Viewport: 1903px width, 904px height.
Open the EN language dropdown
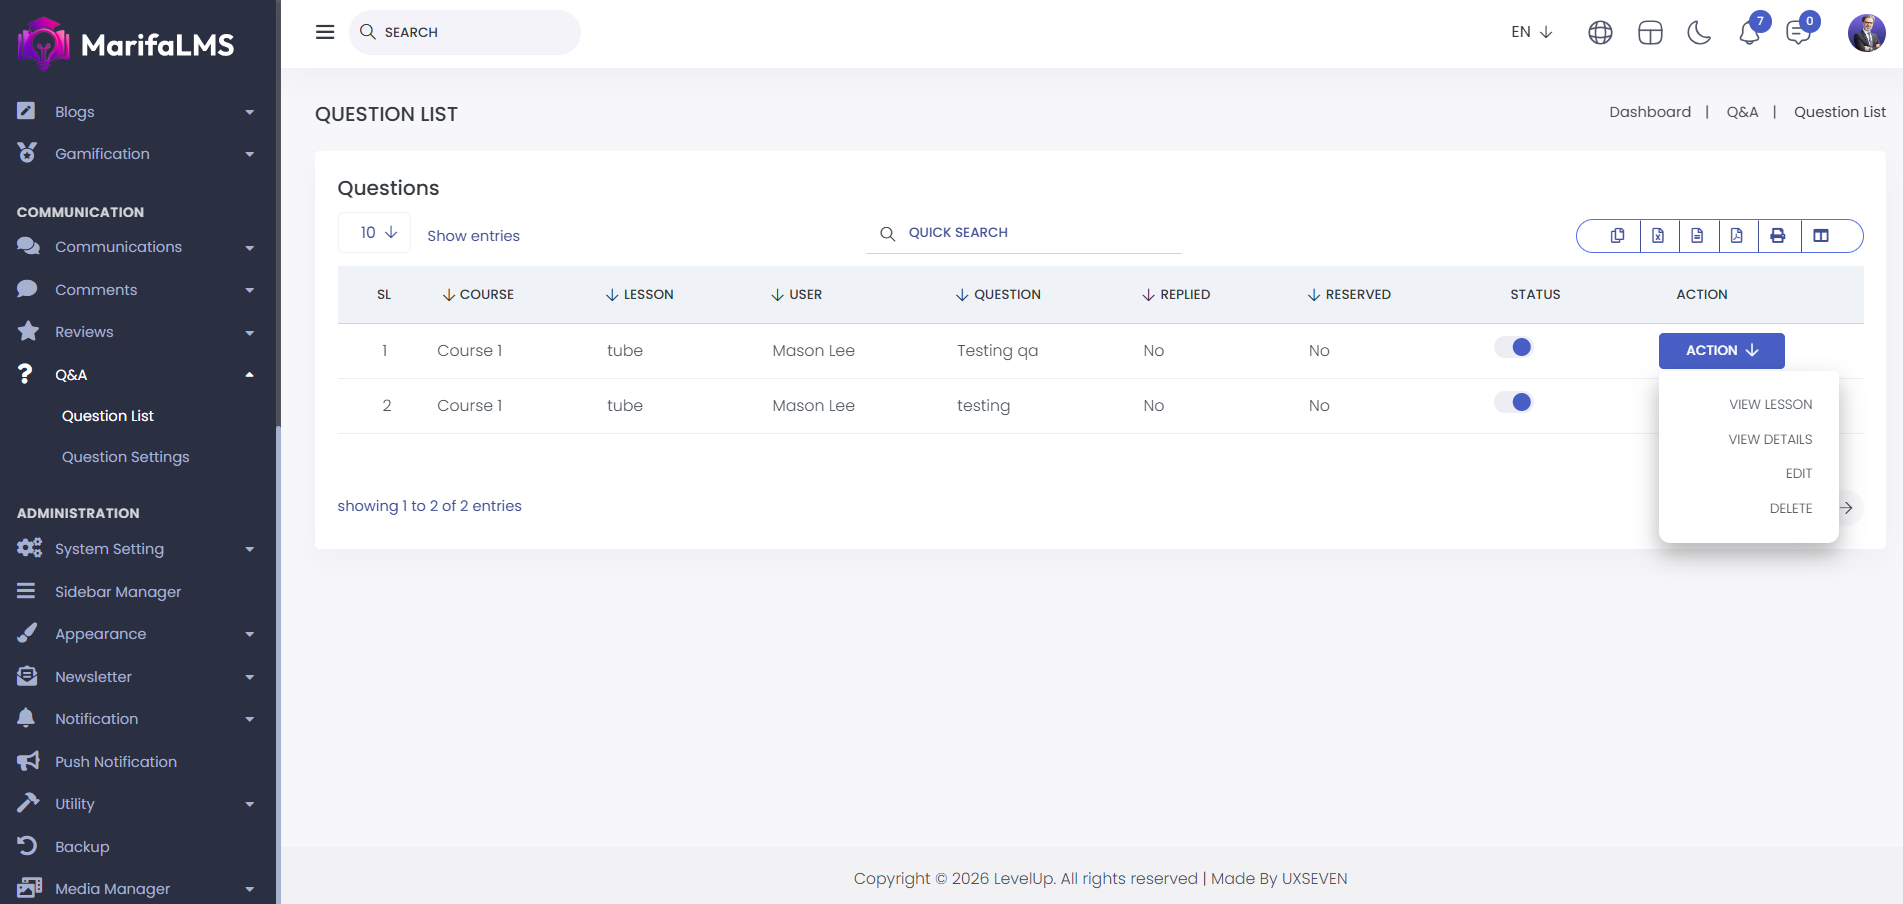1531,32
